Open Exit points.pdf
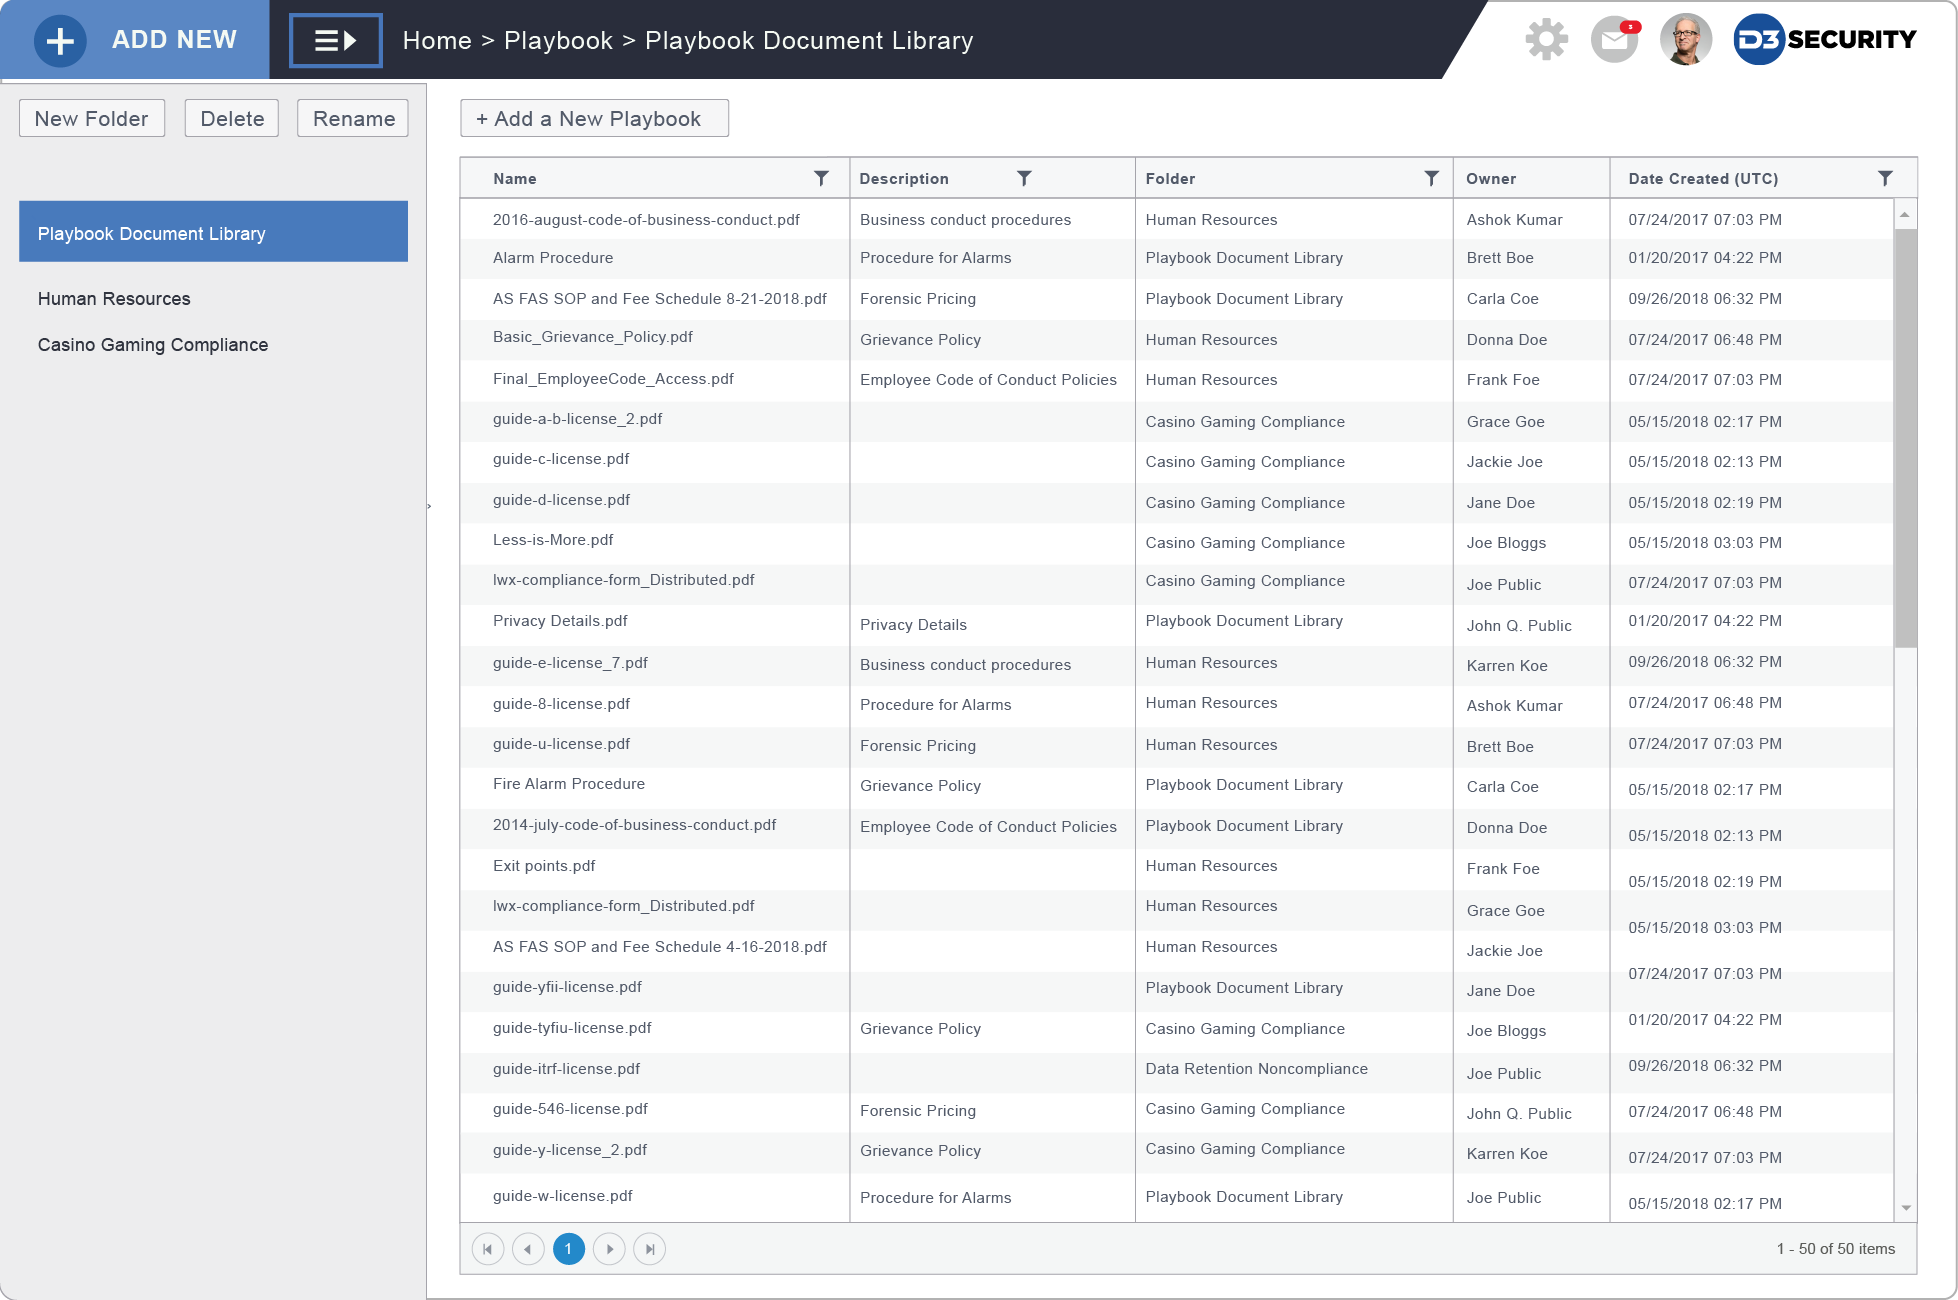 (x=544, y=866)
